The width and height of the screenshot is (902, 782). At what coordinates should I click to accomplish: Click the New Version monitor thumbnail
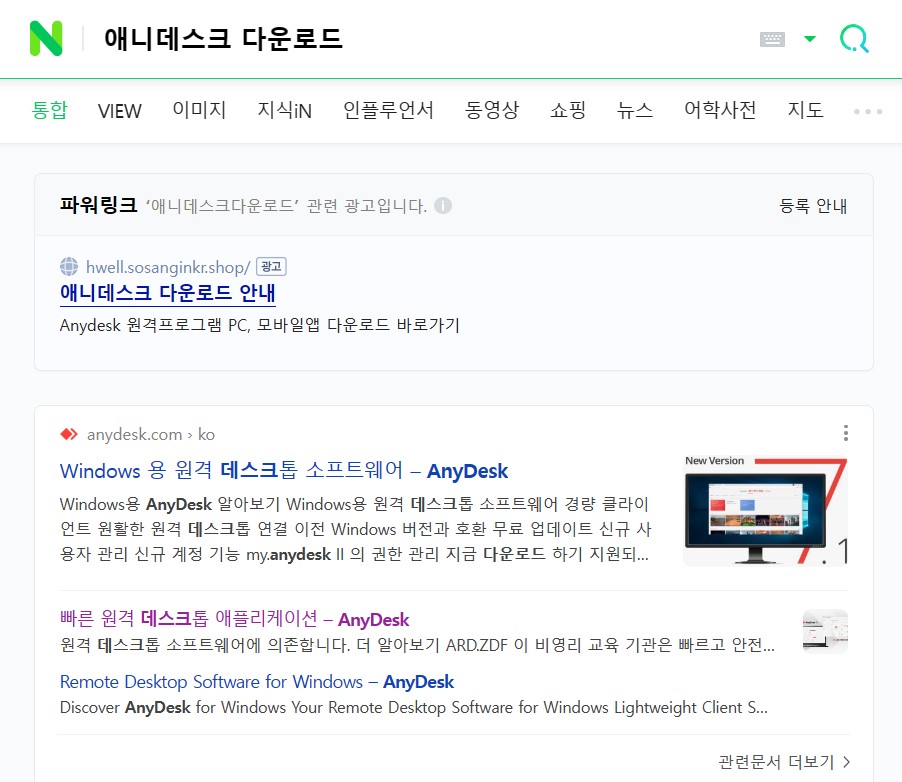tap(766, 511)
